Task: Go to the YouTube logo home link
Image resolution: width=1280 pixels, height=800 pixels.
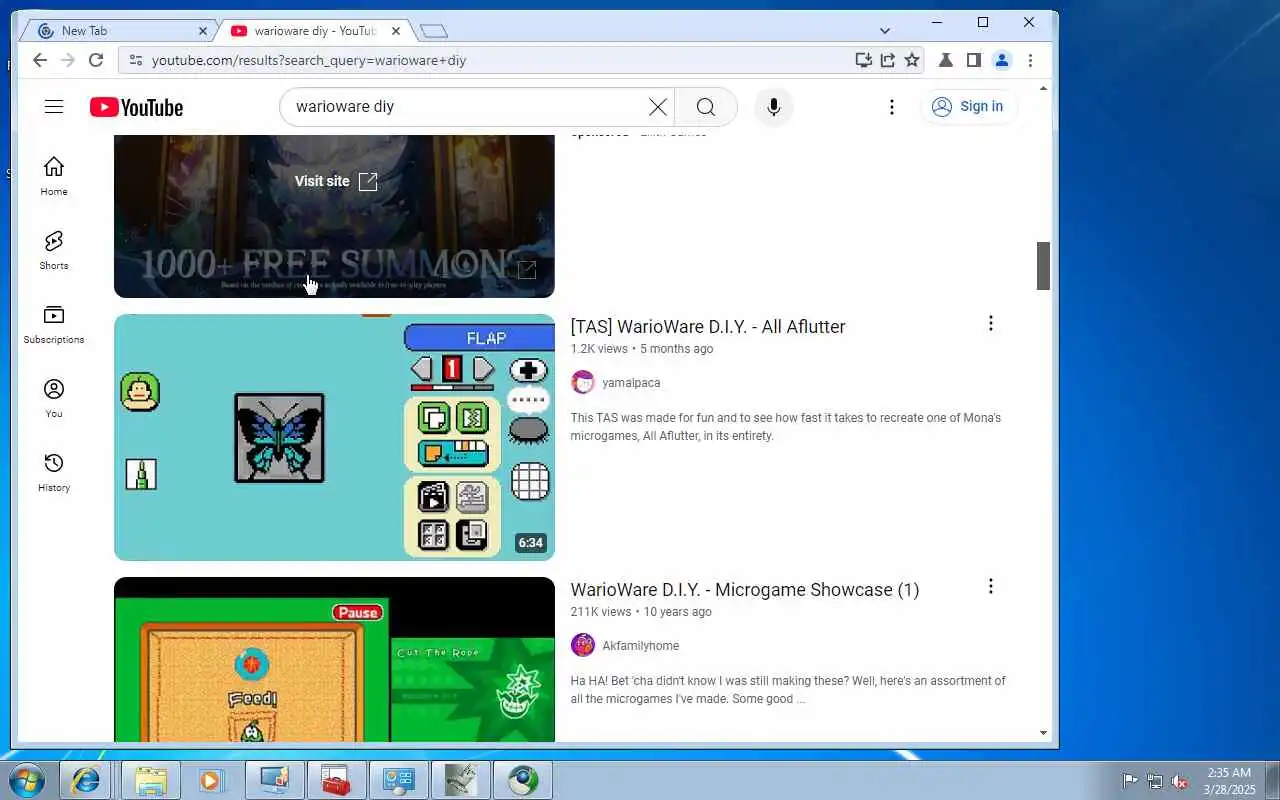Action: point(136,107)
